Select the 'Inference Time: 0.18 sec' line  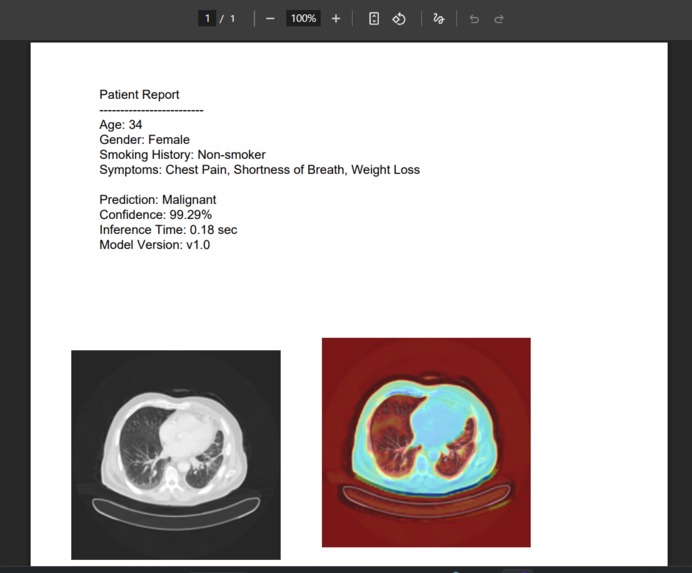coord(168,230)
